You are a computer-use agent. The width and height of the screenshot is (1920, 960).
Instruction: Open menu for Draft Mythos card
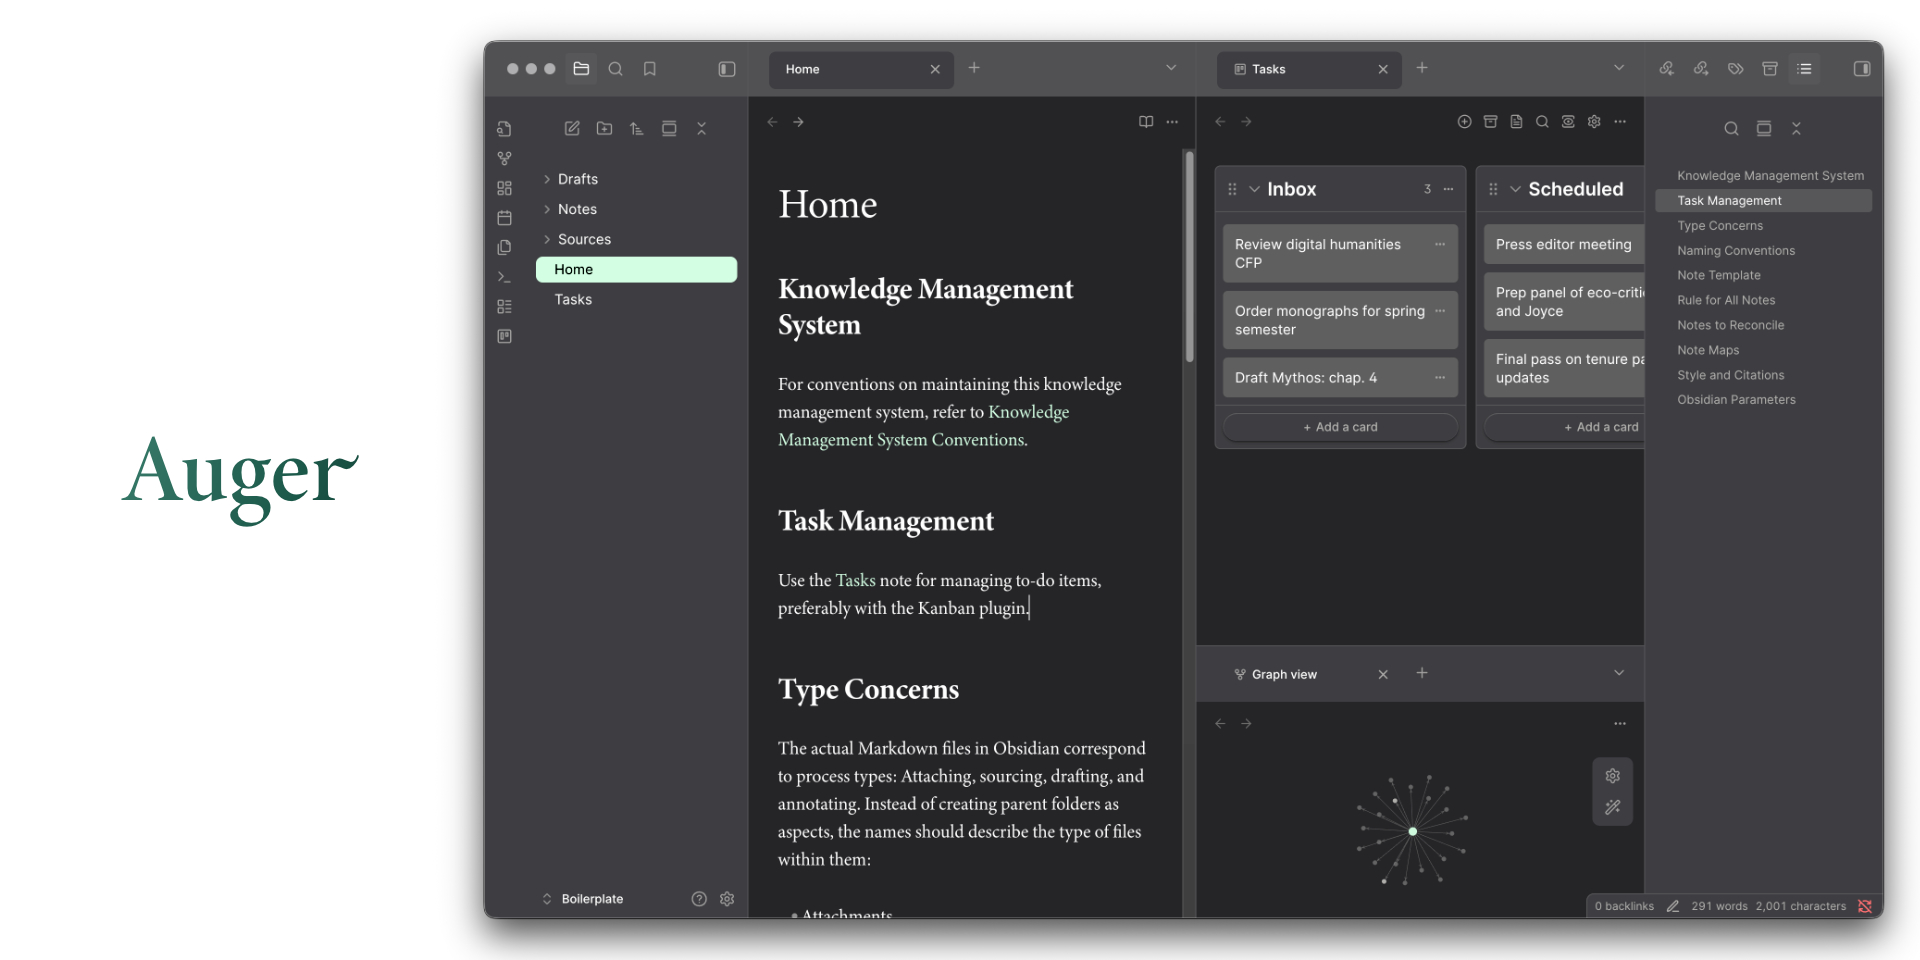coord(1440,377)
